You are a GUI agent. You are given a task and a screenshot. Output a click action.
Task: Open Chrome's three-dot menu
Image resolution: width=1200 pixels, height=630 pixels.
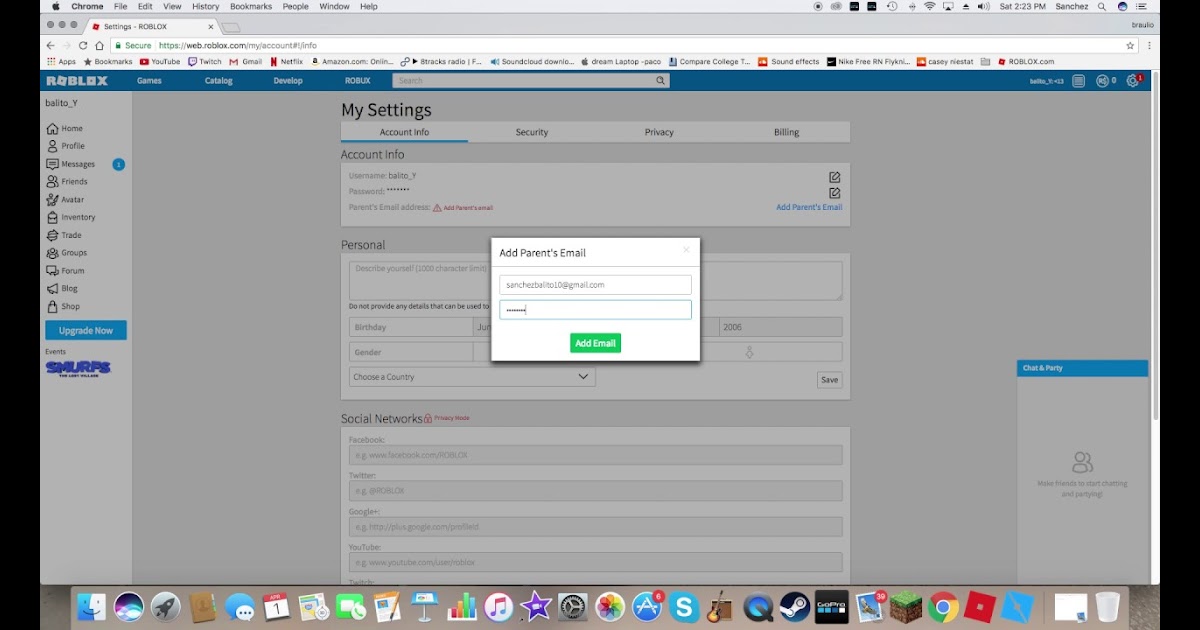1149,45
